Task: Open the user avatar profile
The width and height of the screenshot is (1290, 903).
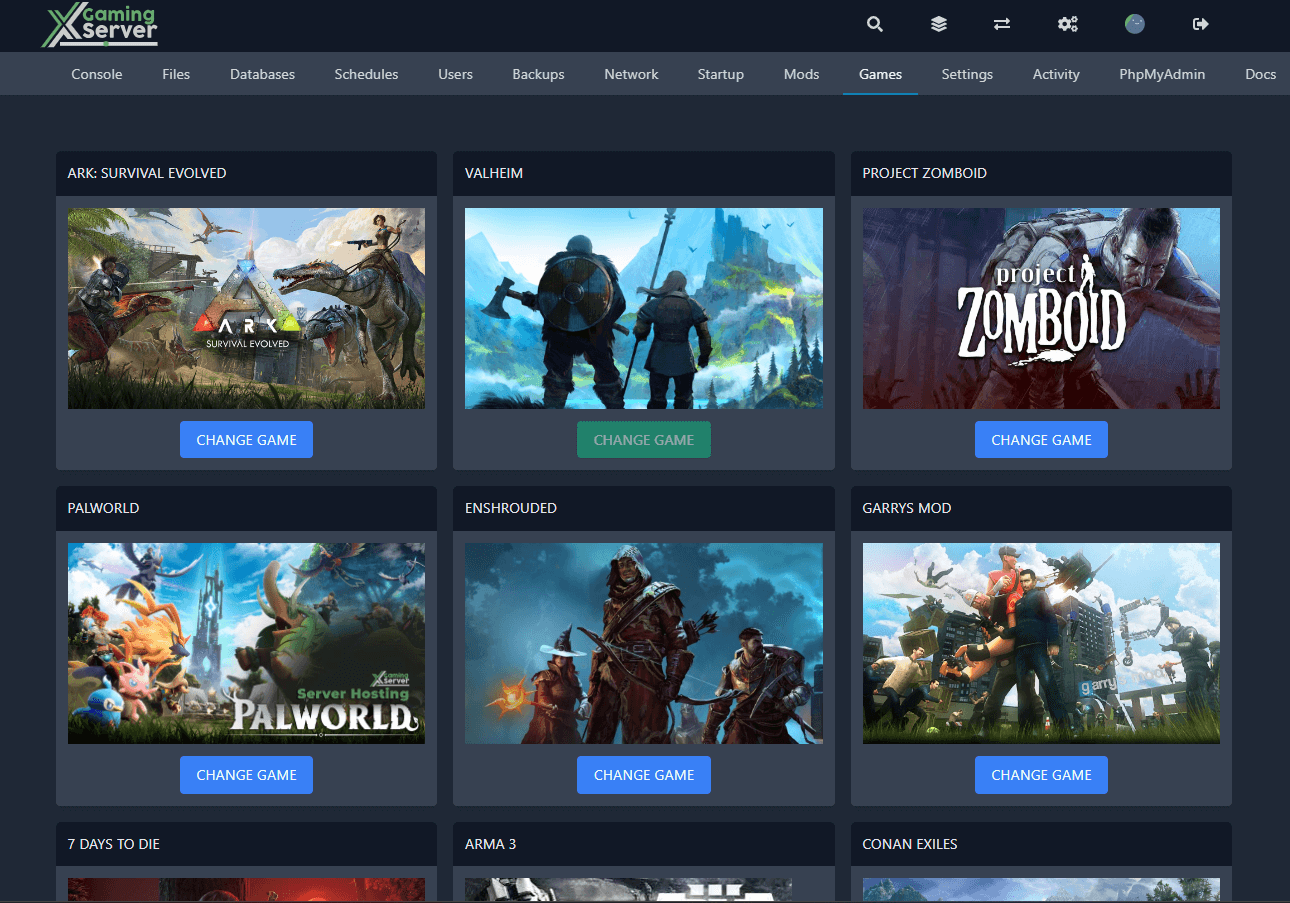Action: (x=1134, y=24)
